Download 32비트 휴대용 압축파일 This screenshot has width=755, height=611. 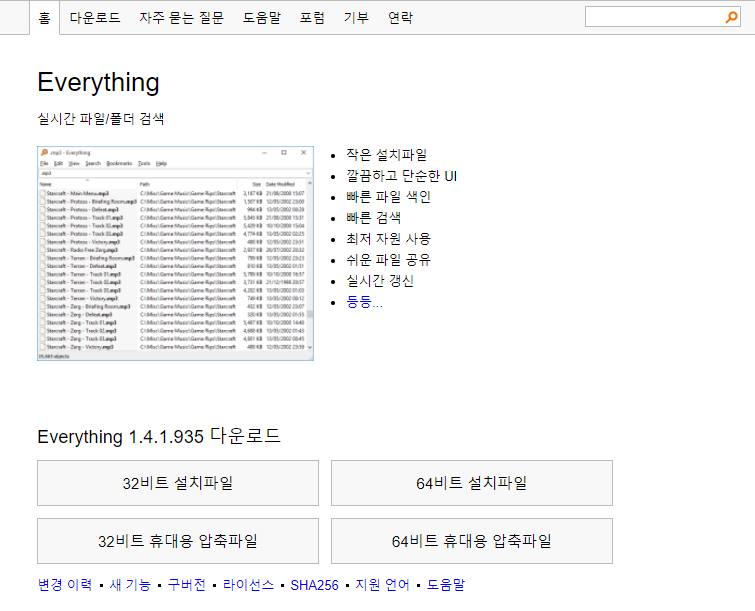tap(178, 541)
